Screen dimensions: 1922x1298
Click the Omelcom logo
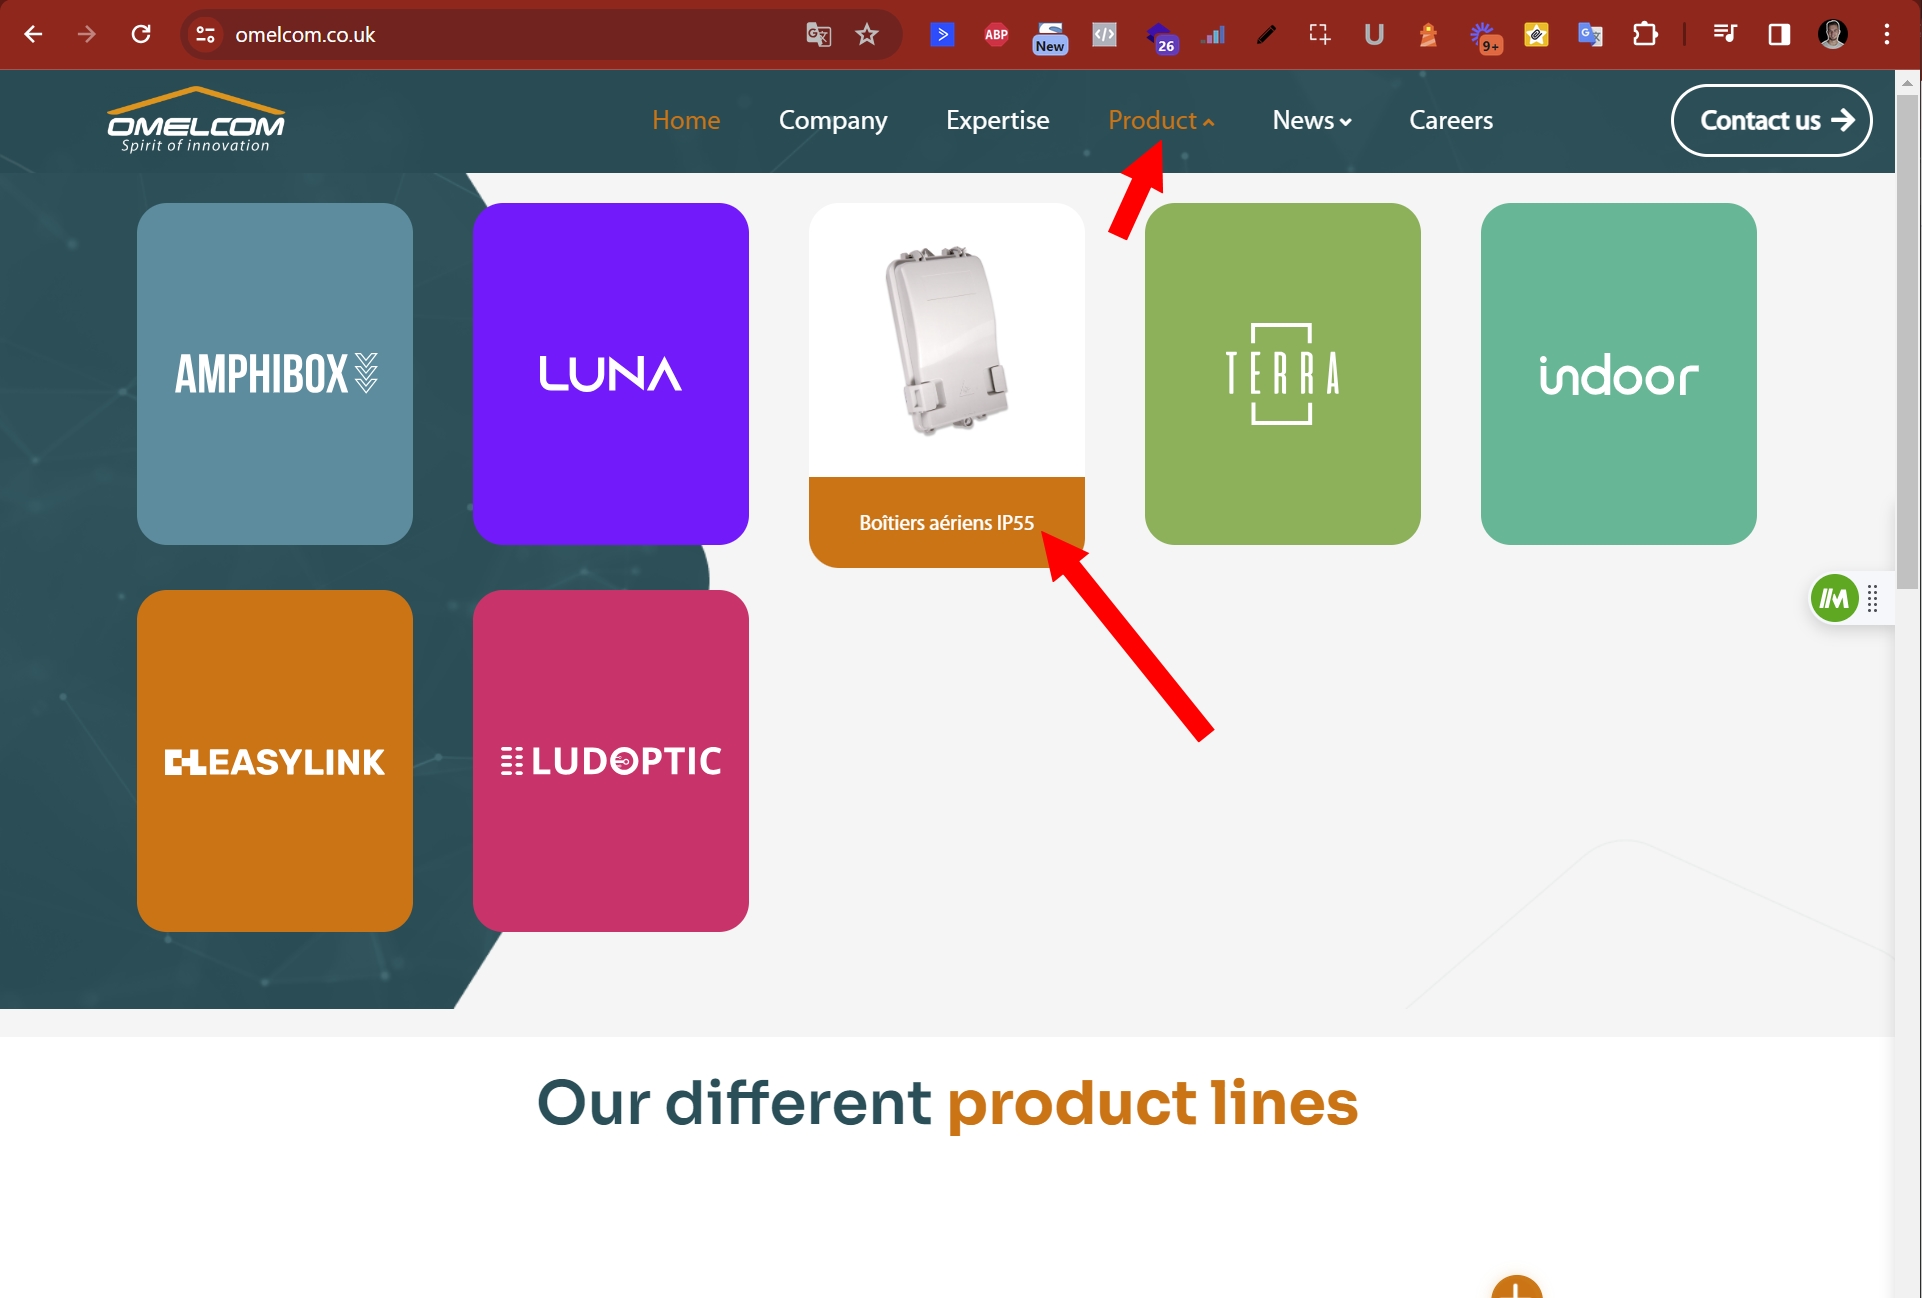point(196,120)
